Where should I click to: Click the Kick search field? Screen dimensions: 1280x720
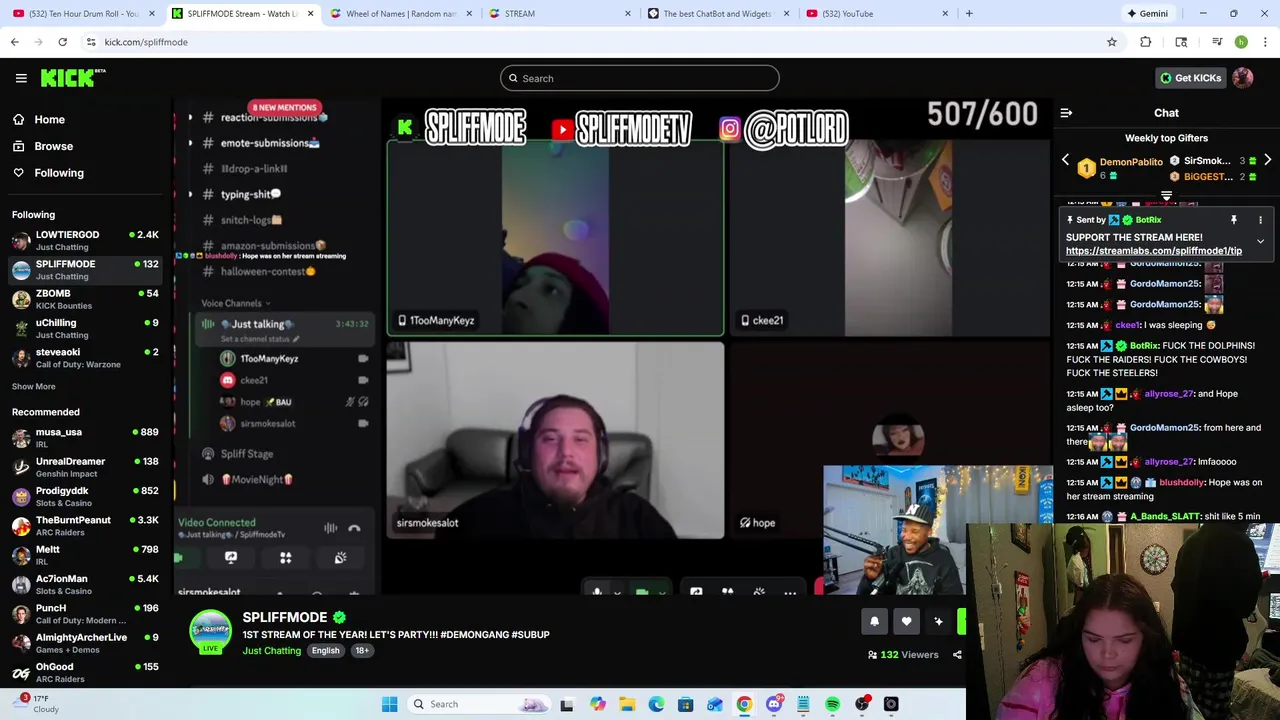[x=640, y=78]
